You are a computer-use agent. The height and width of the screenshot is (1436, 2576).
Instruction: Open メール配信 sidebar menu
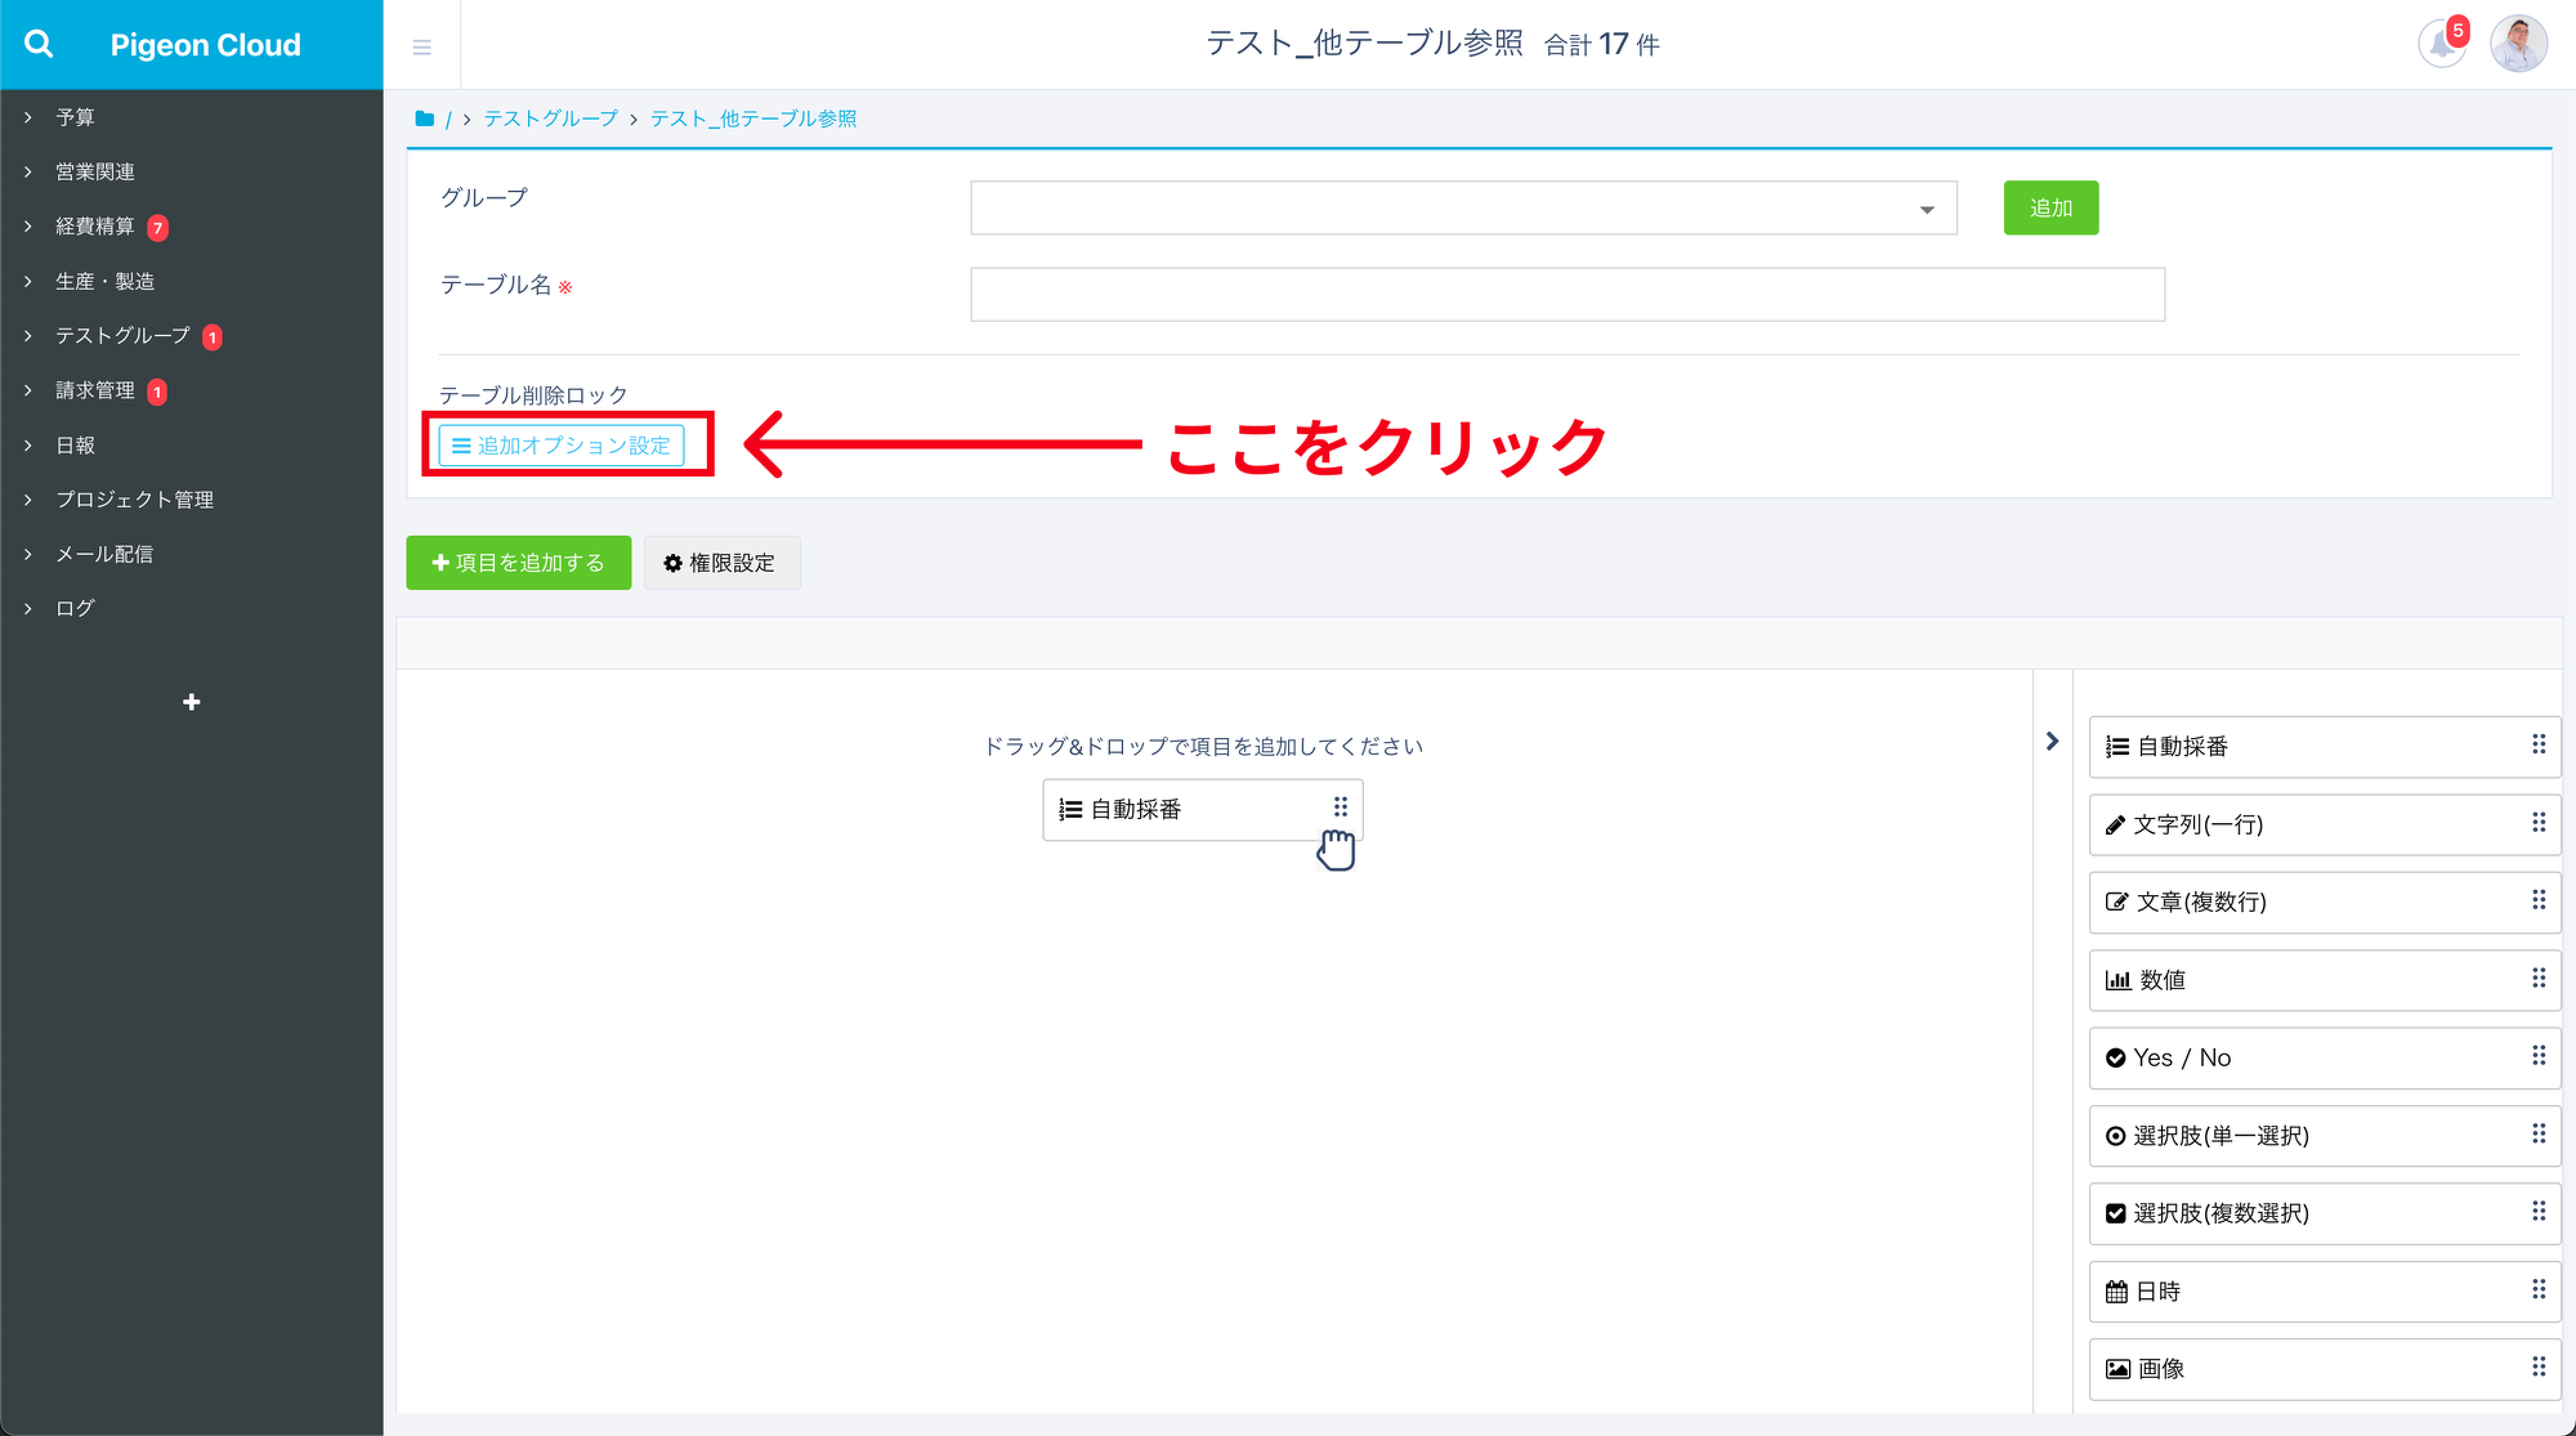(104, 554)
